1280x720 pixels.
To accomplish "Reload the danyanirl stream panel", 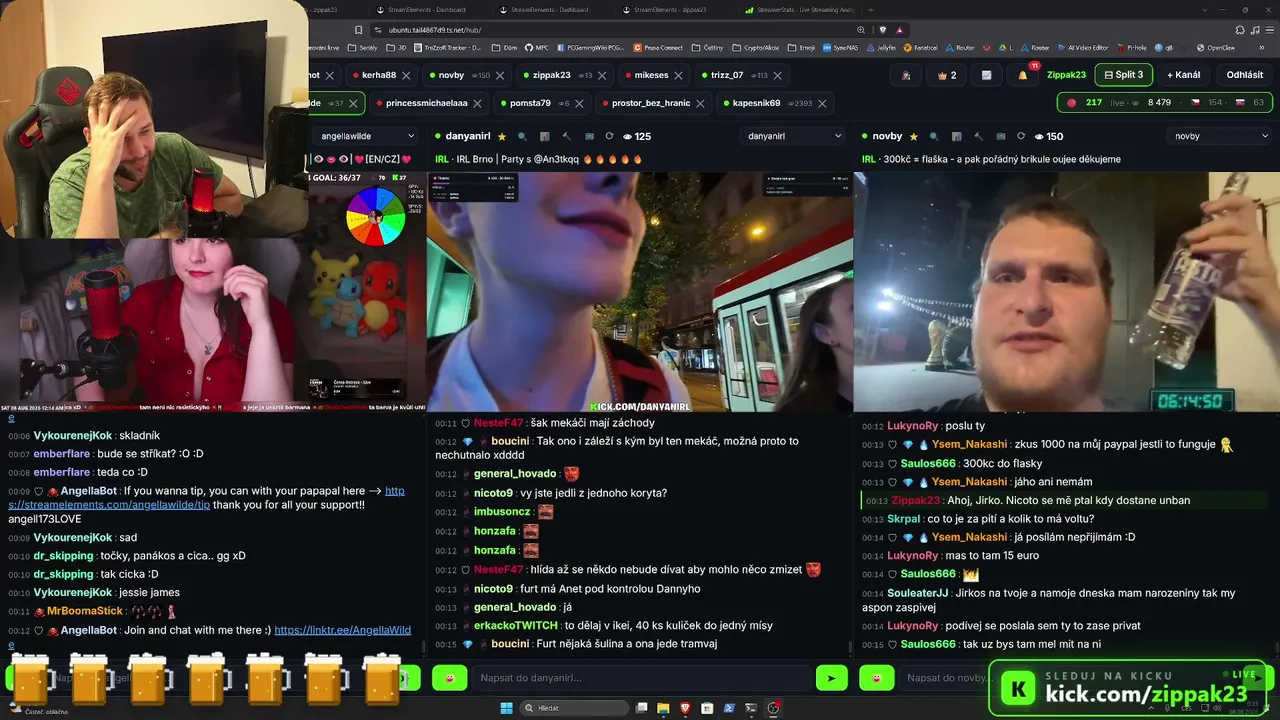I will (x=609, y=136).
